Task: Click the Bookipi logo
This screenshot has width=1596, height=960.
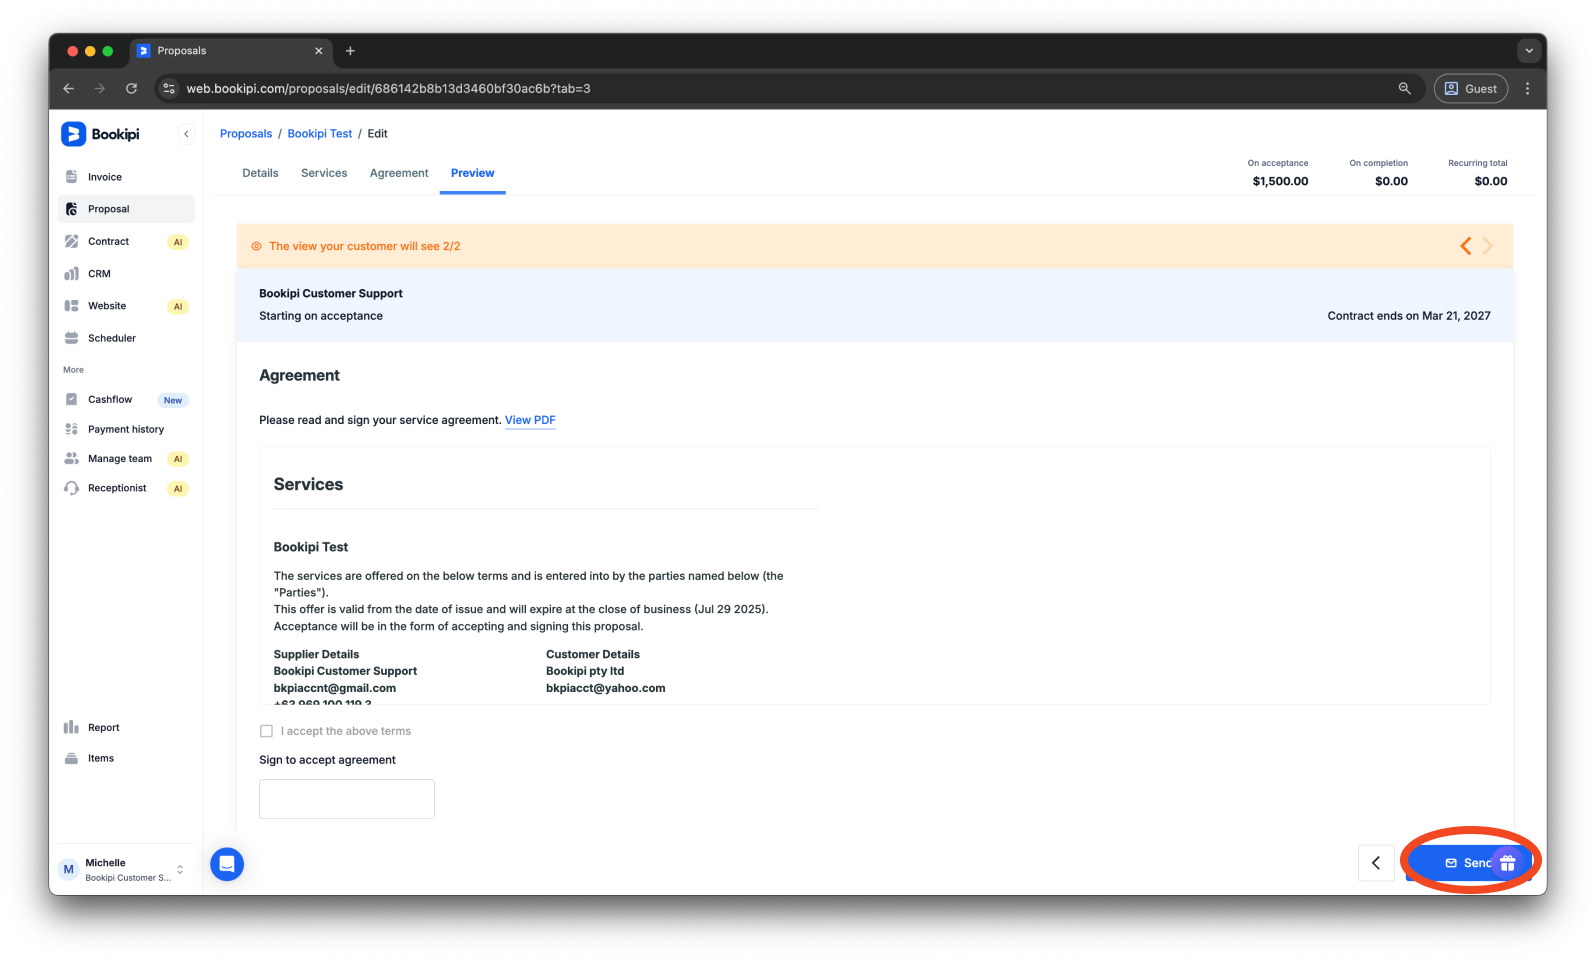Action: pos(100,134)
